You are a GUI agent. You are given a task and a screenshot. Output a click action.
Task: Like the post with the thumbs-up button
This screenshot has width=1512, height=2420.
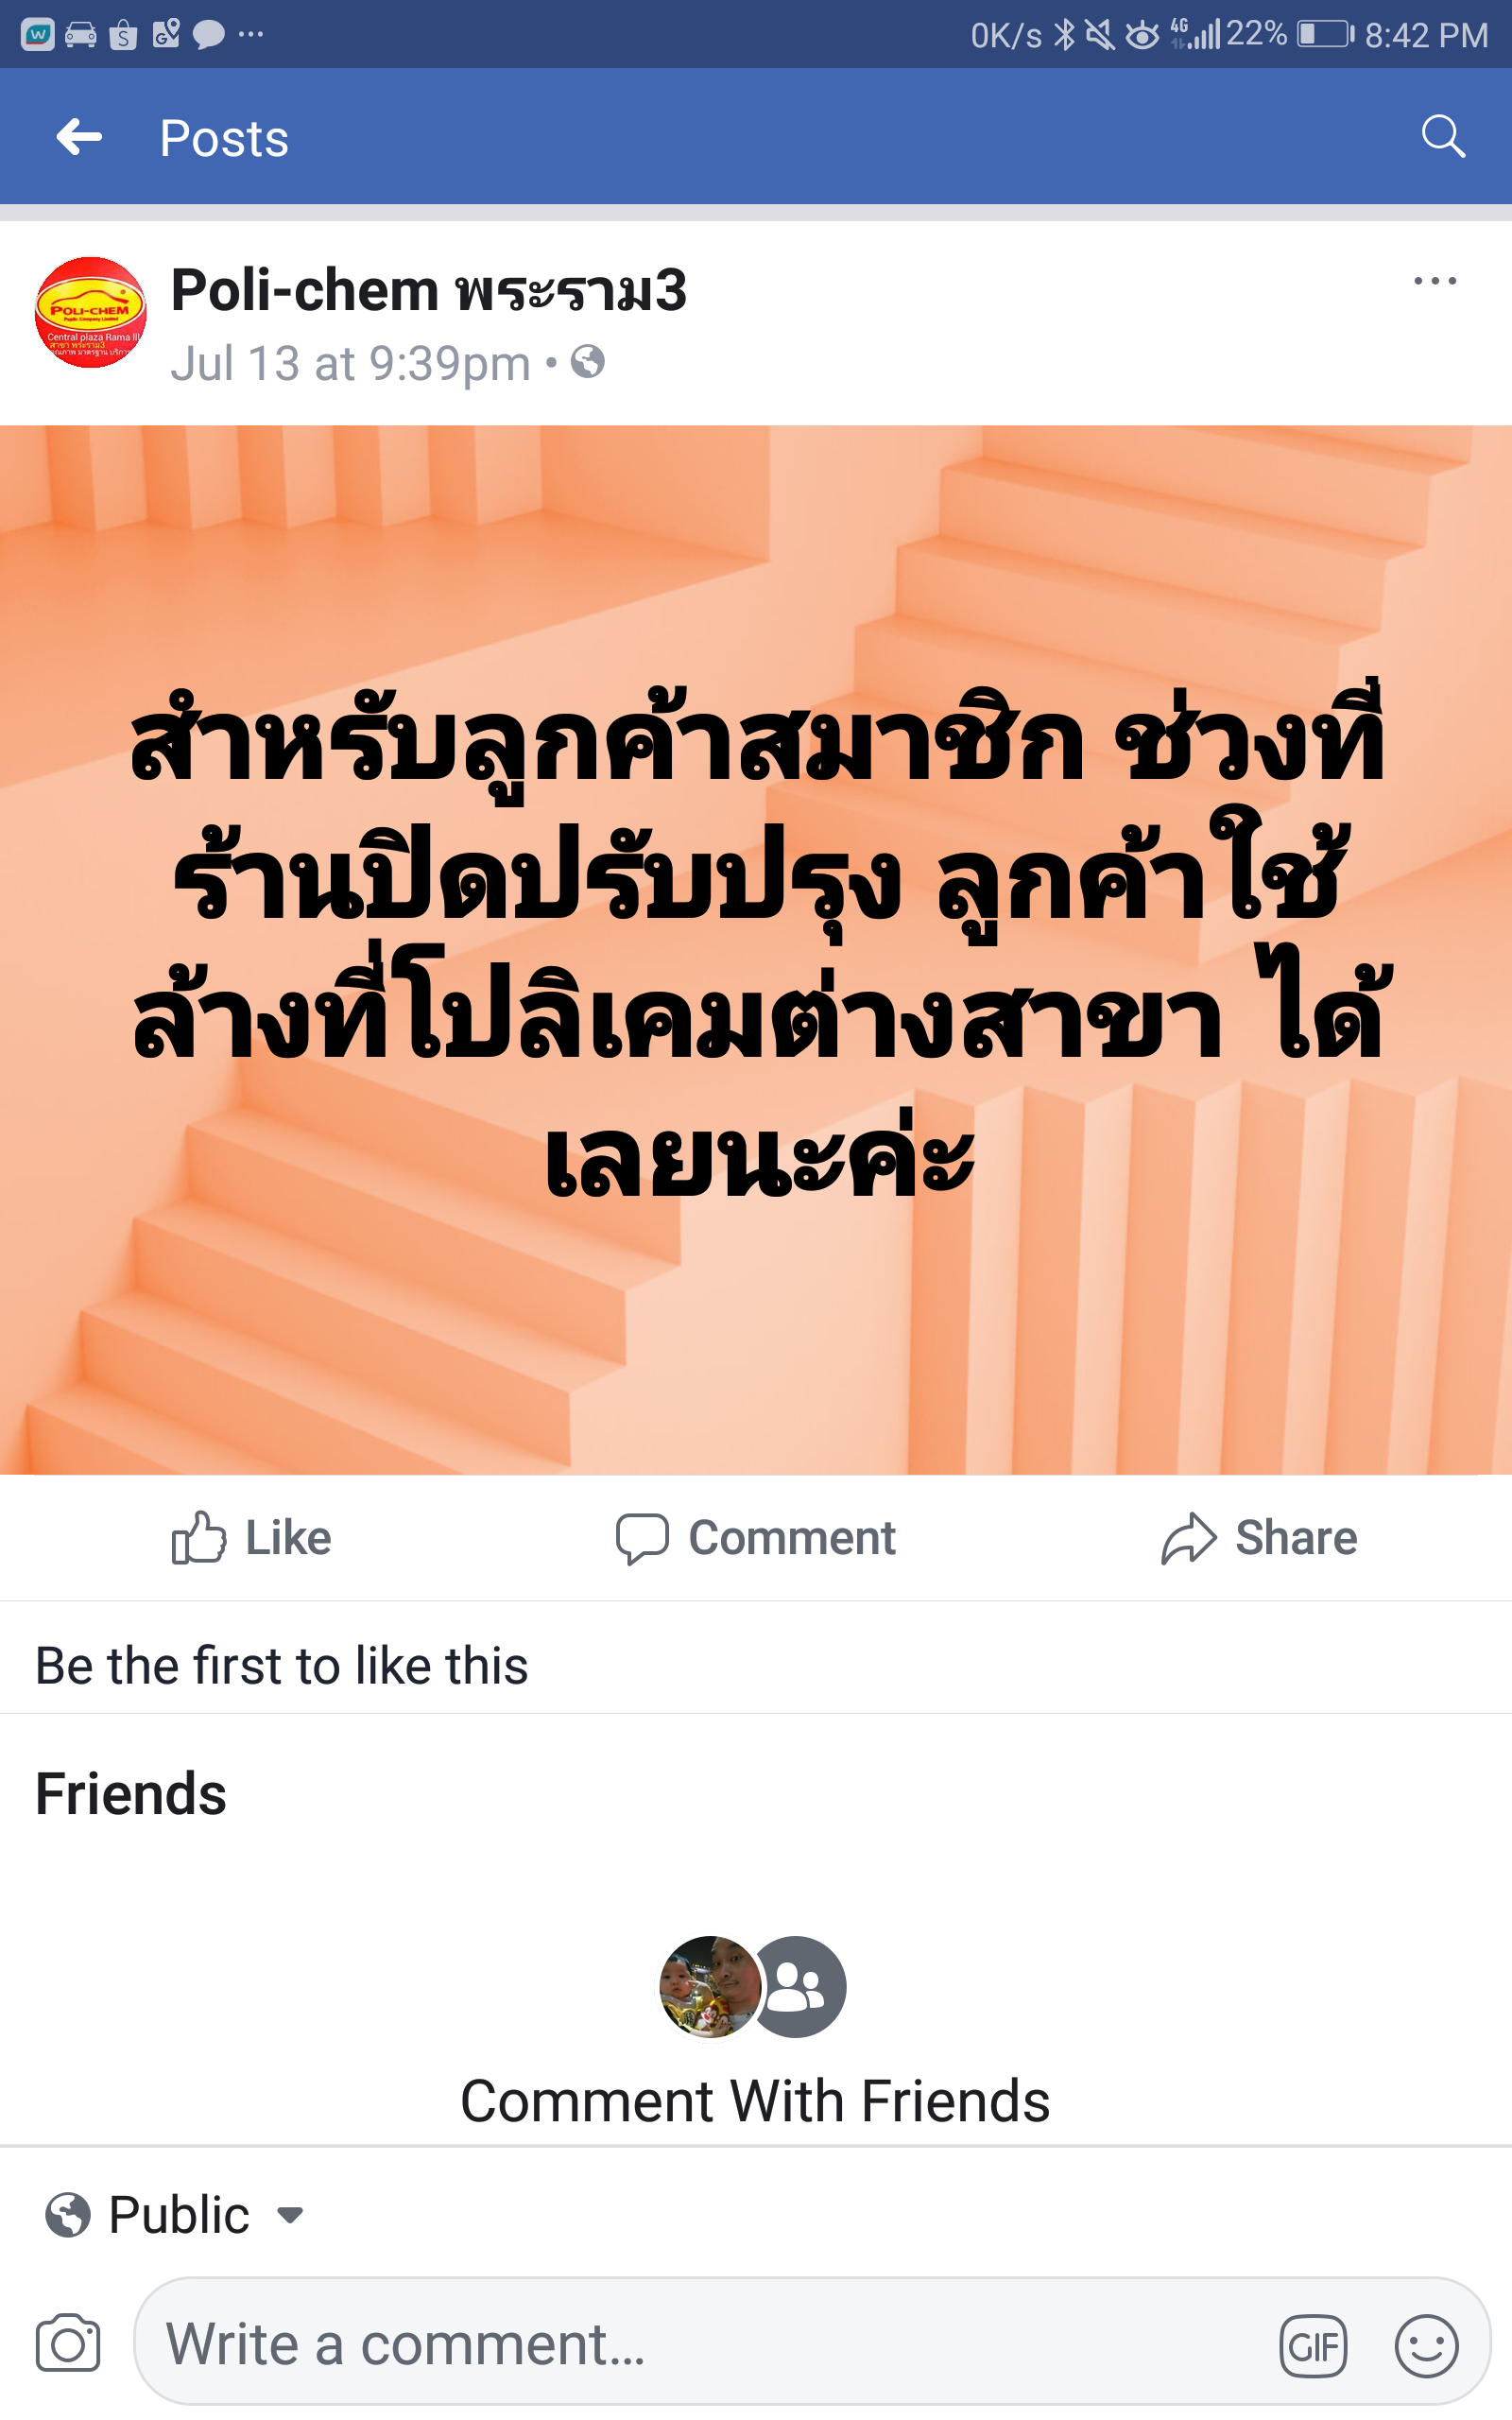[x=251, y=1537]
